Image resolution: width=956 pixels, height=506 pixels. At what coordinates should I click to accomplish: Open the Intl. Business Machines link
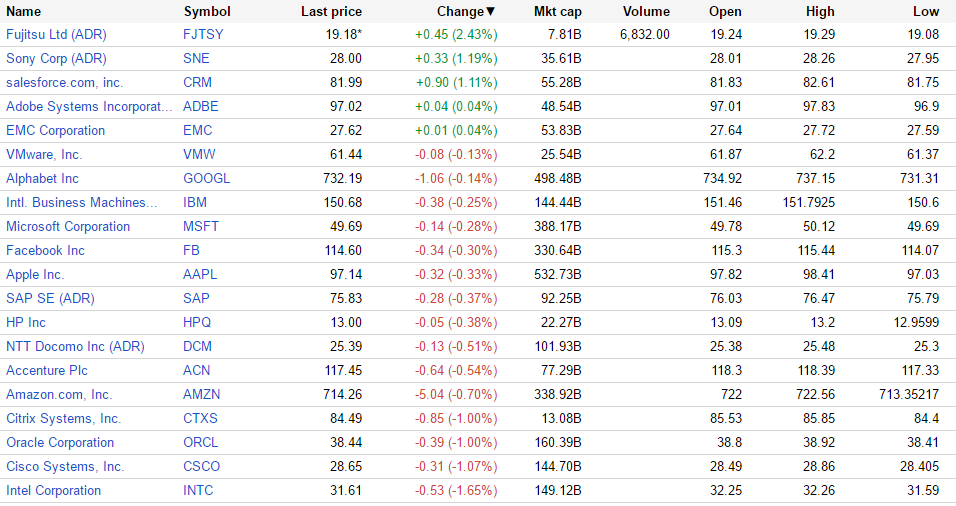[82, 202]
